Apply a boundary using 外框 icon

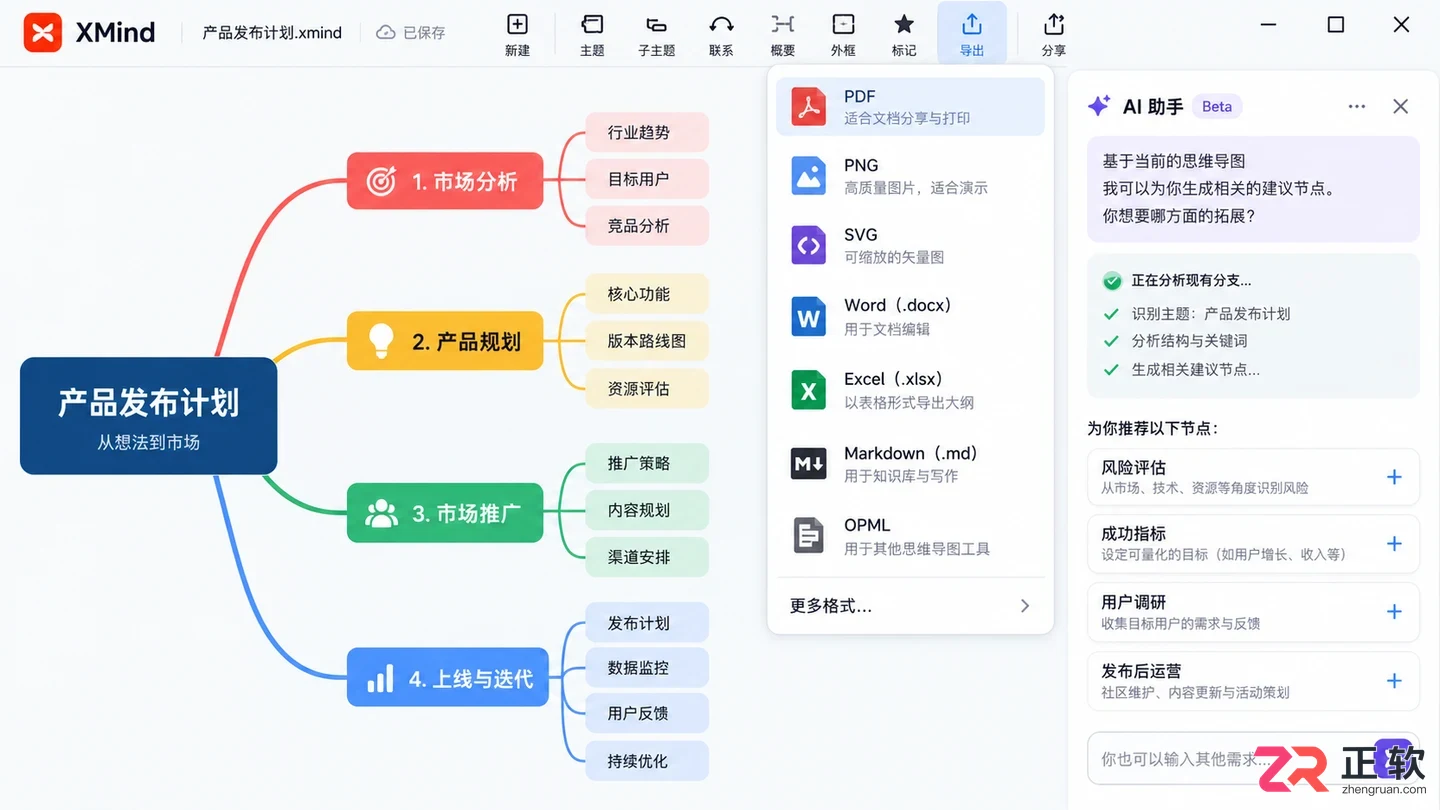(x=843, y=25)
